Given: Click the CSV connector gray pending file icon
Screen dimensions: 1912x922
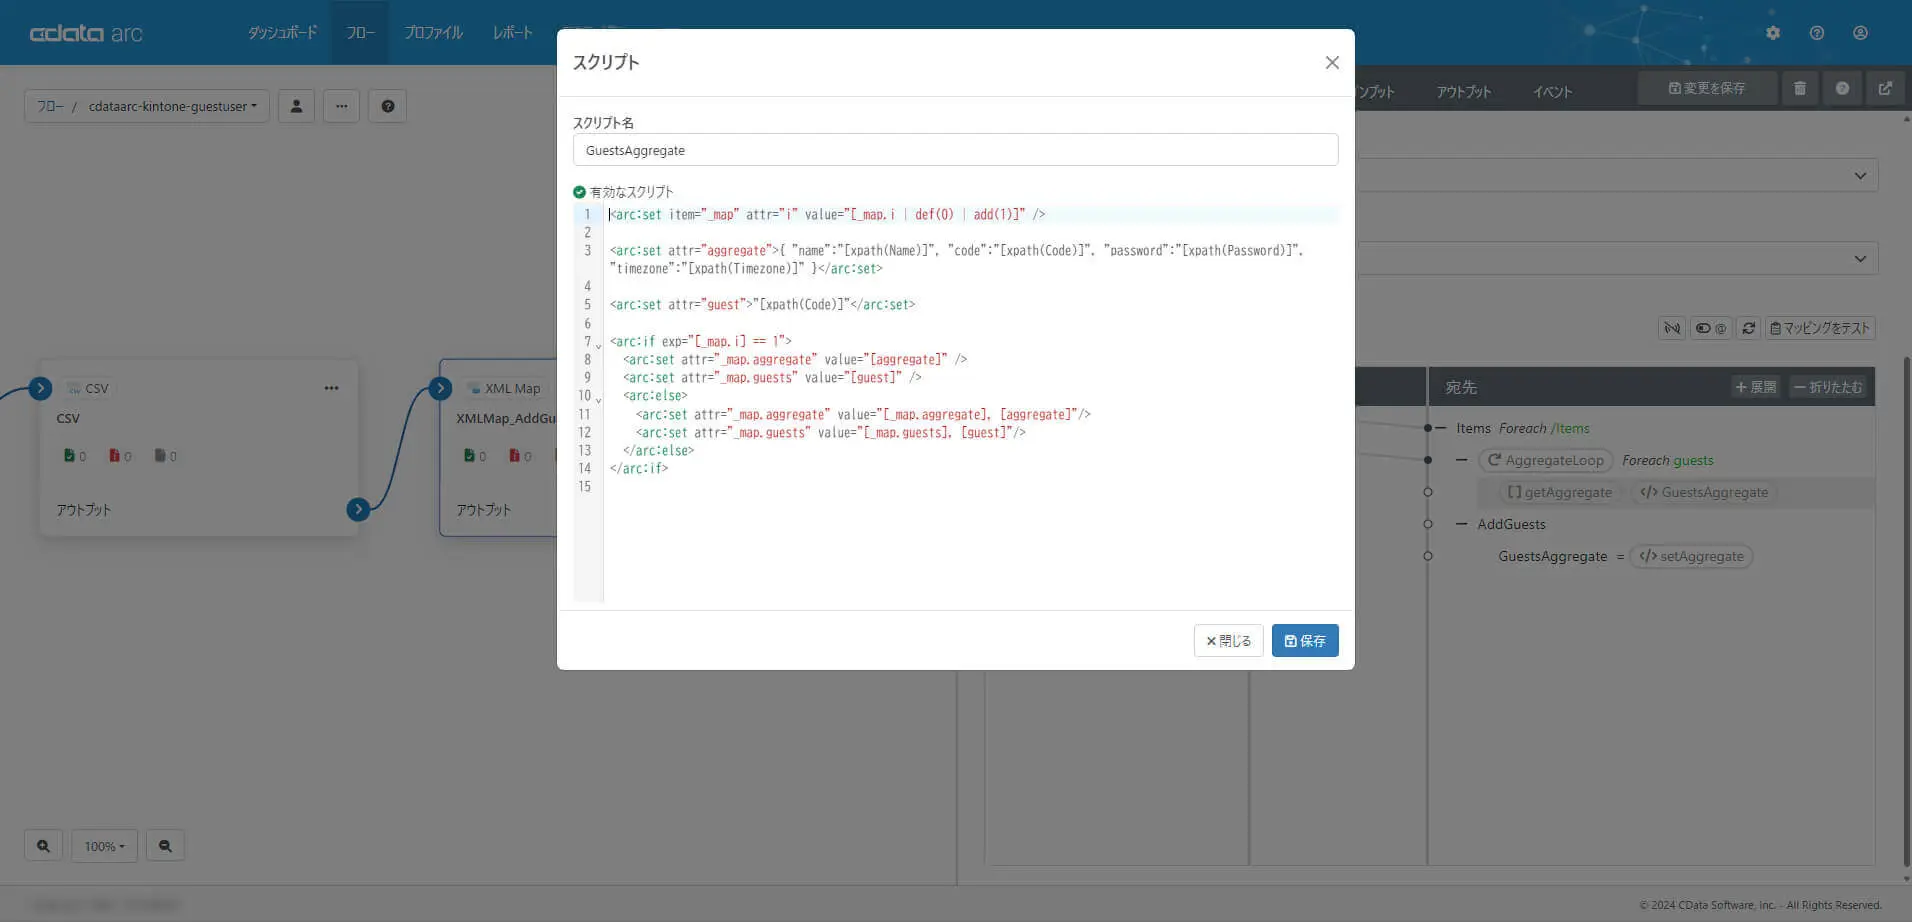Looking at the screenshot, I should (x=159, y=456).
